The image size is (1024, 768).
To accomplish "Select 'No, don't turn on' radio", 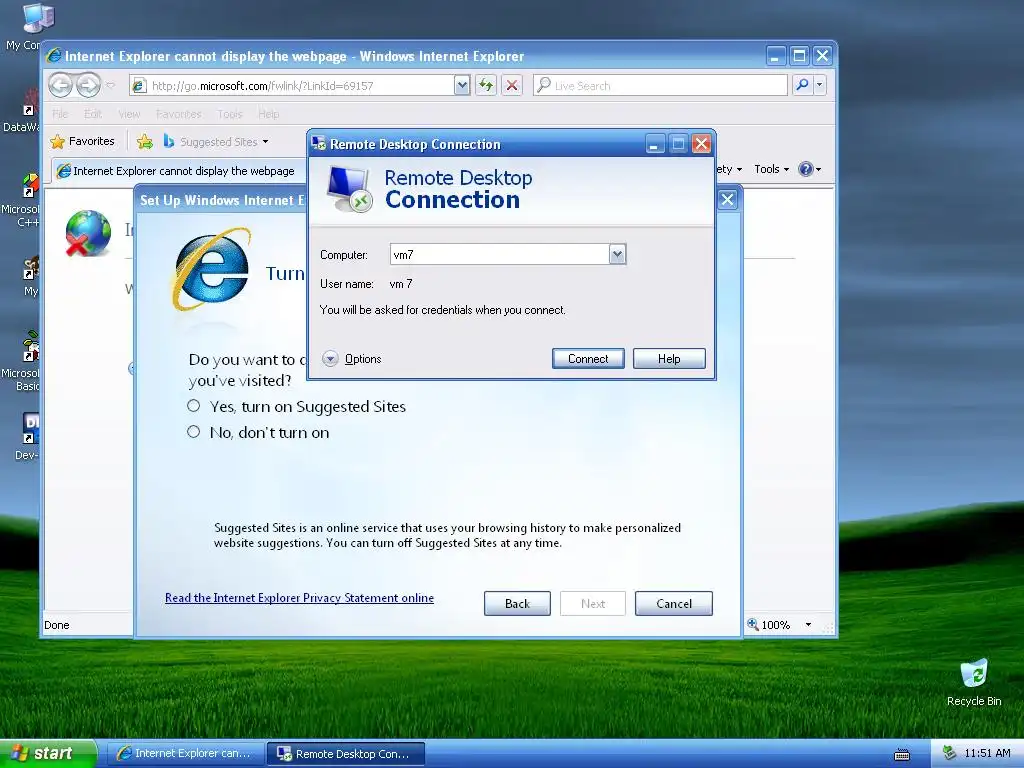I will (x=193, y=432).
